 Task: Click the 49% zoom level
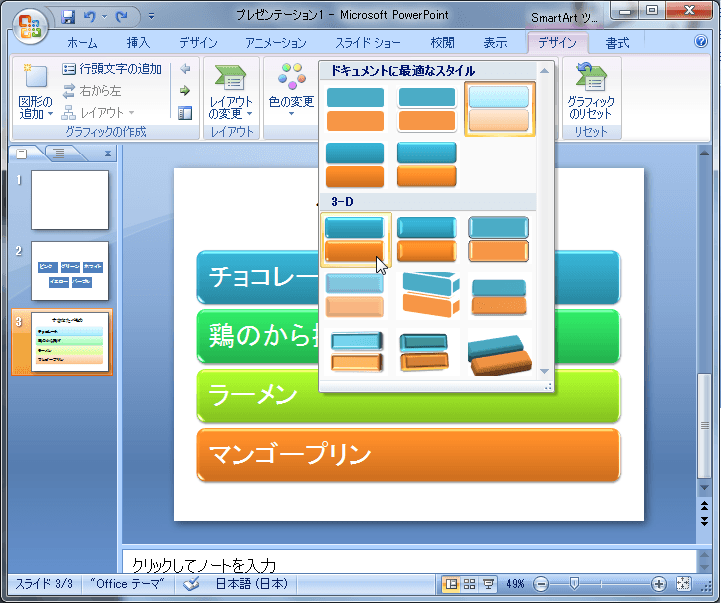coord(515,584)
